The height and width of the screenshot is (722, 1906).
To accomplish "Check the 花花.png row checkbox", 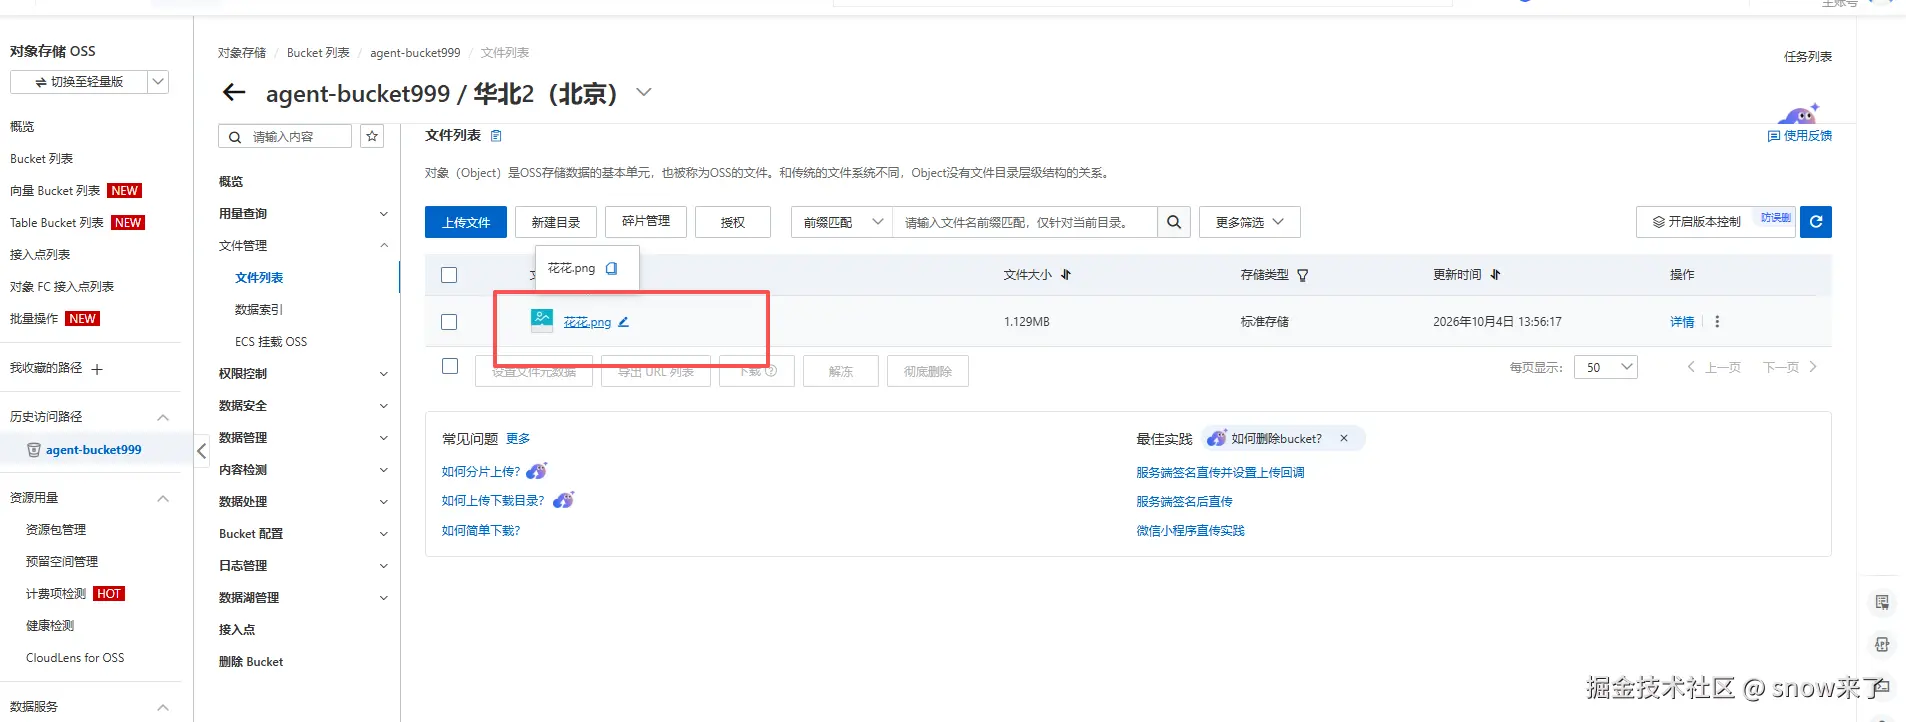I will [449, 322].
